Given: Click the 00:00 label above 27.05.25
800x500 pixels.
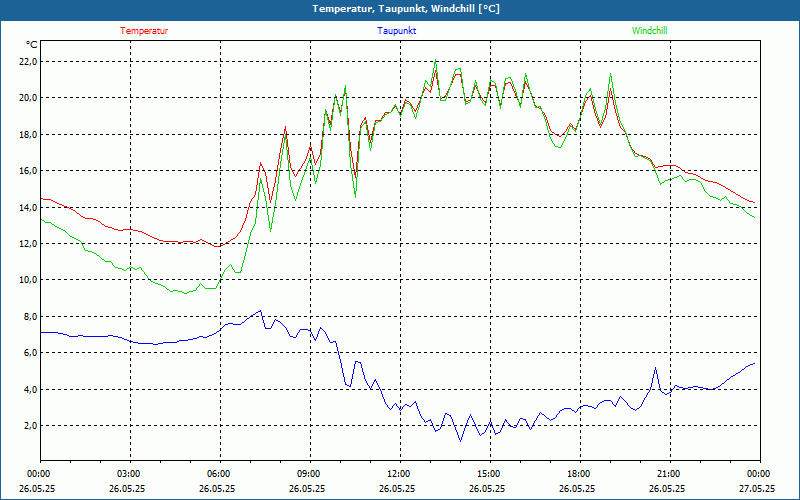Looking at the screenshot, I should [760, 474].
